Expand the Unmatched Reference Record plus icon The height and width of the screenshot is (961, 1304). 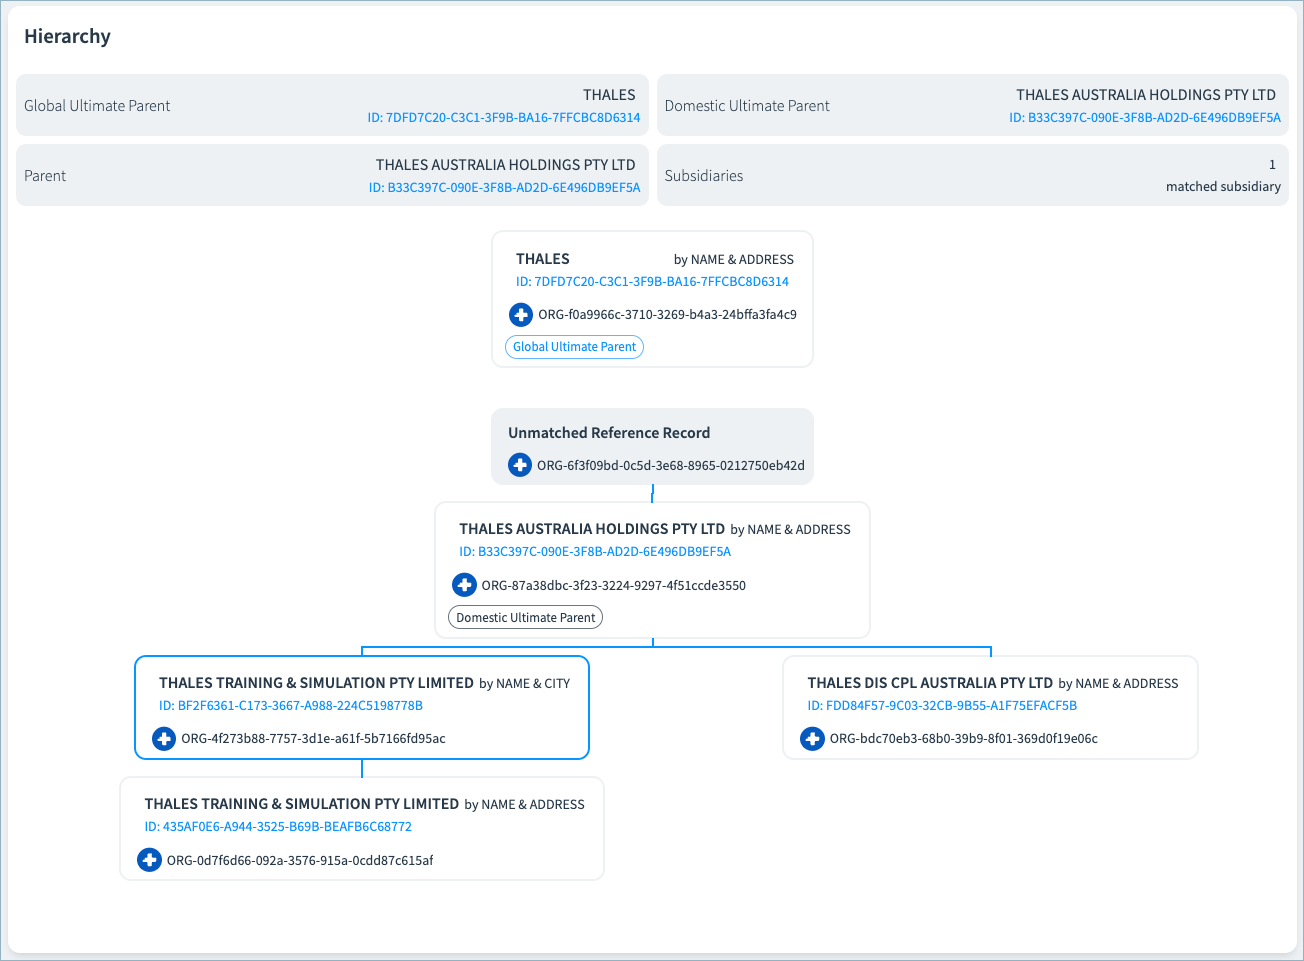[x=520, y=465]
